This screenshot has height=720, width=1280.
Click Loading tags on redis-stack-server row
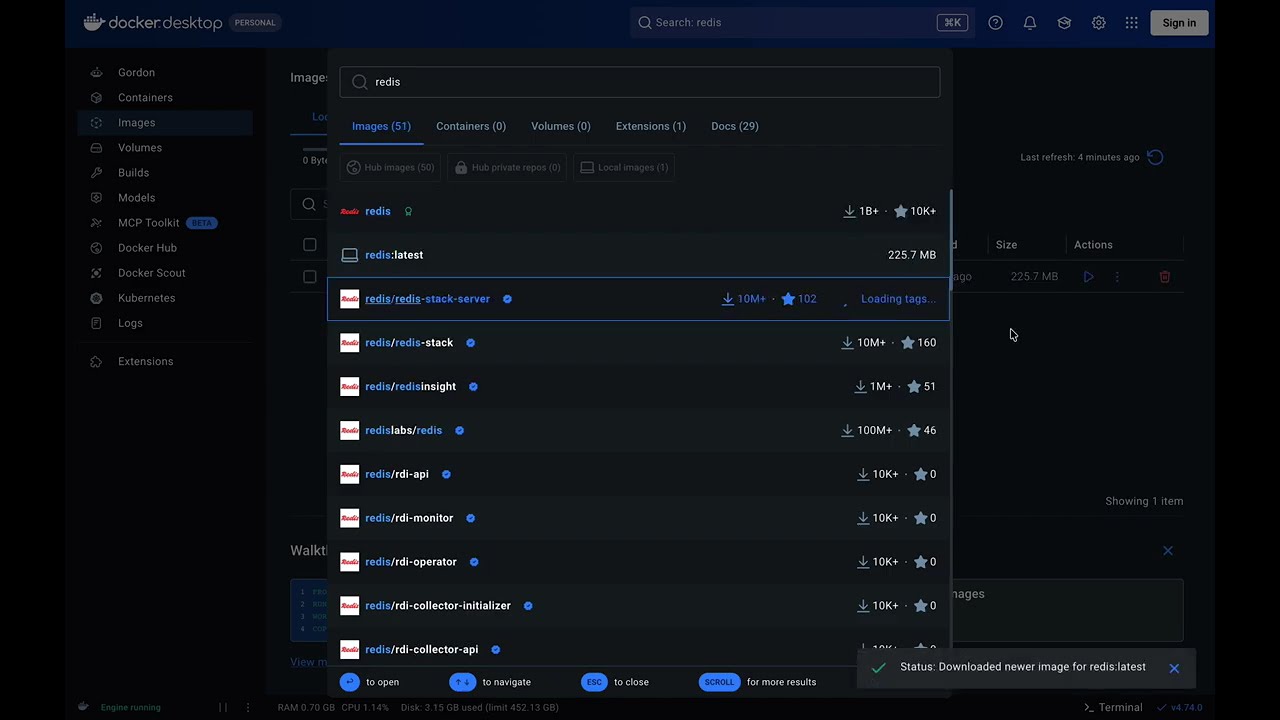(x=898, y=299)
